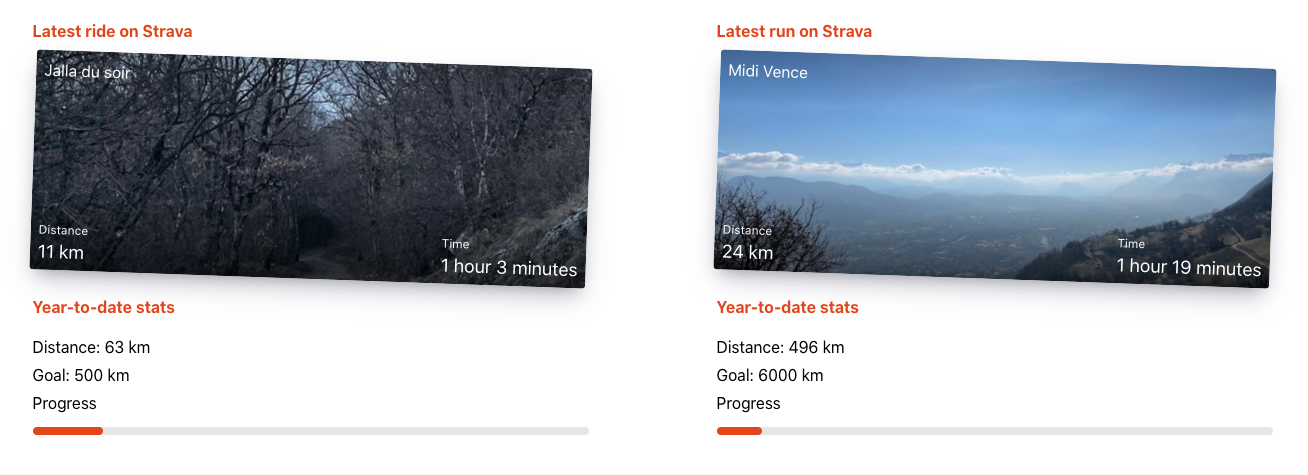Screen dimensions: 1308x475
Task: Click the run distance '24 km' value
Action: pyautogui.click(x=748, y=252)
